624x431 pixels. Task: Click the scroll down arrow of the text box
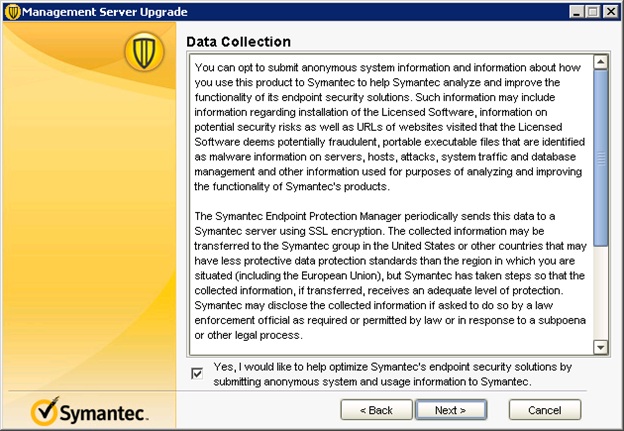click(x=600, y=347)
